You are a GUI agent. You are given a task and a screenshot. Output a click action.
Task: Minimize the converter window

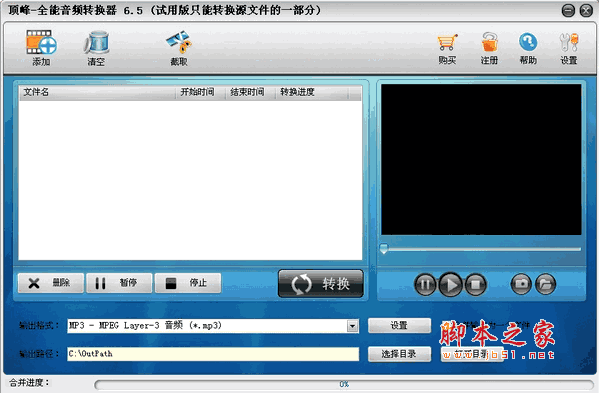(x=568, y=10)
